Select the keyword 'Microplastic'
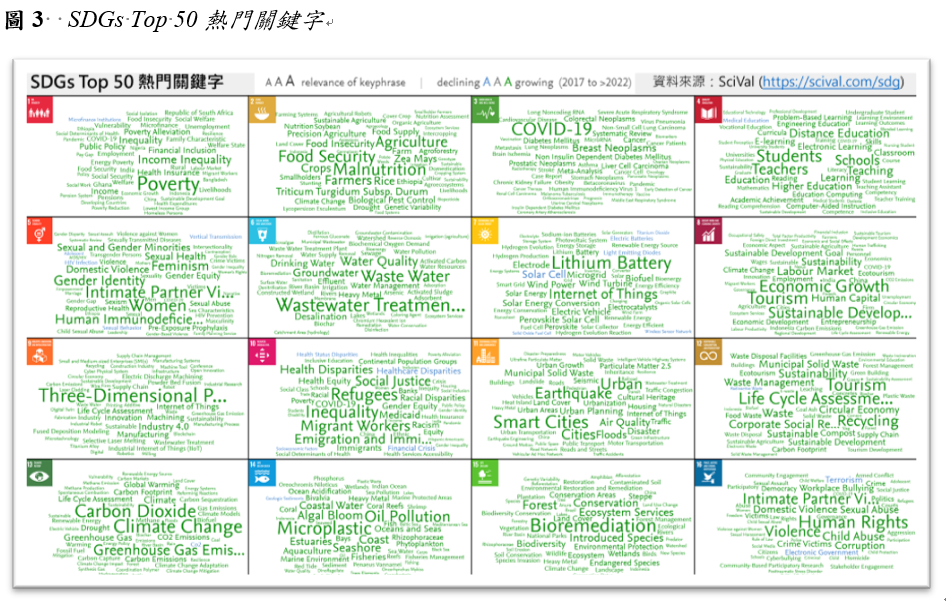This screenshot has height=606, width=946. pyautogui.click(x=325, y=528)
